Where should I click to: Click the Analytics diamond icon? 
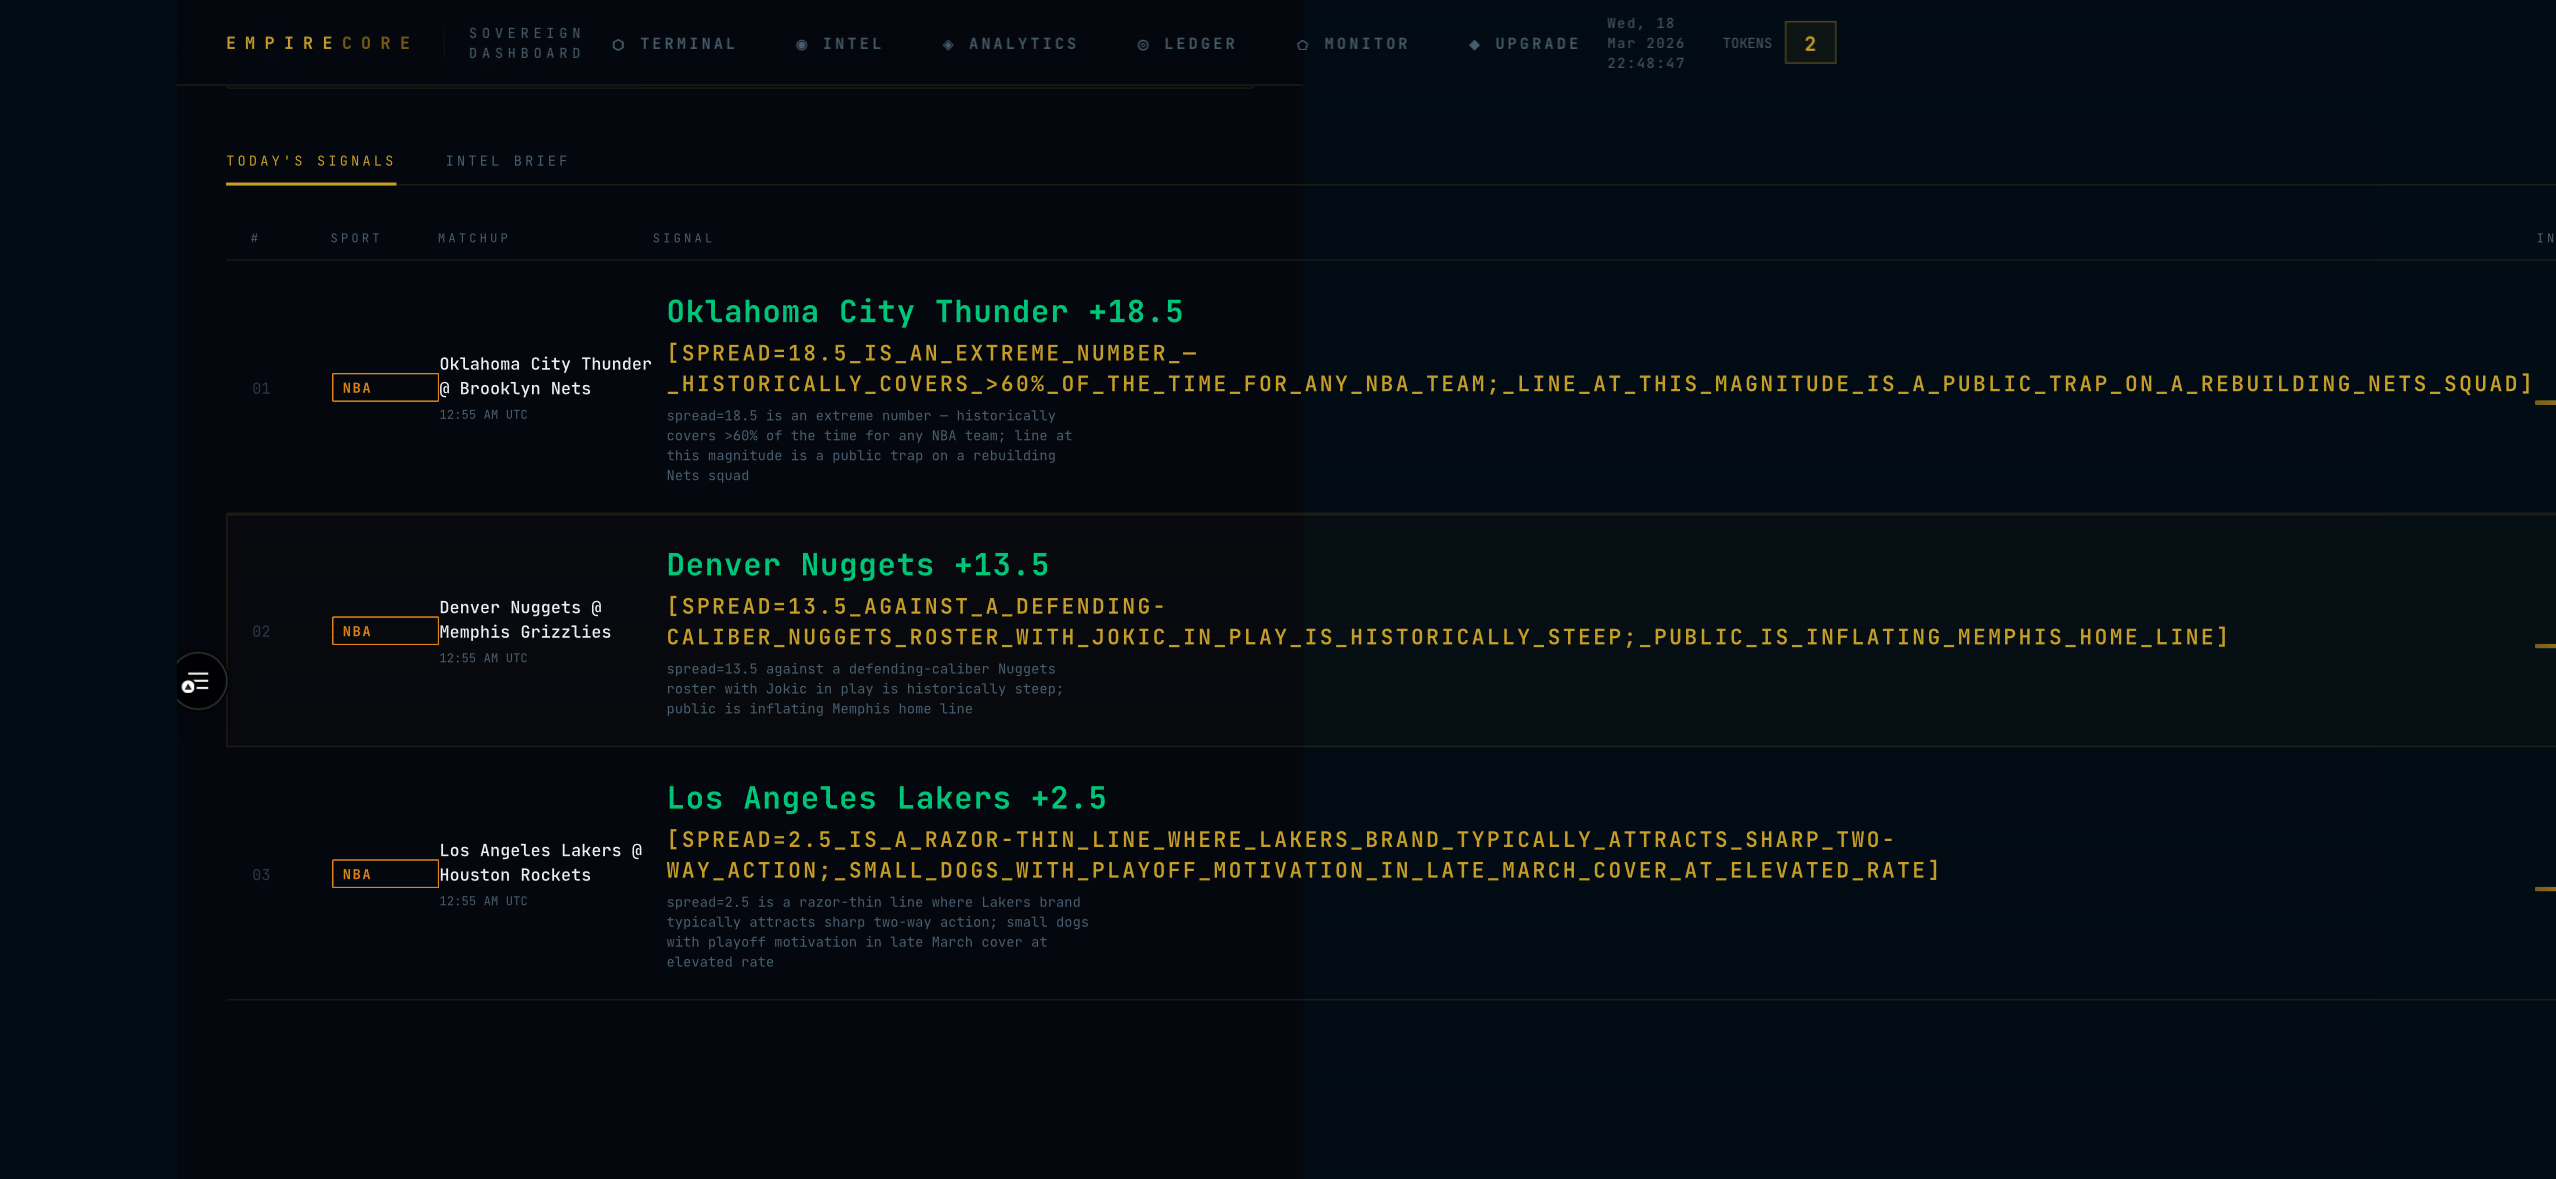(947, 45)
